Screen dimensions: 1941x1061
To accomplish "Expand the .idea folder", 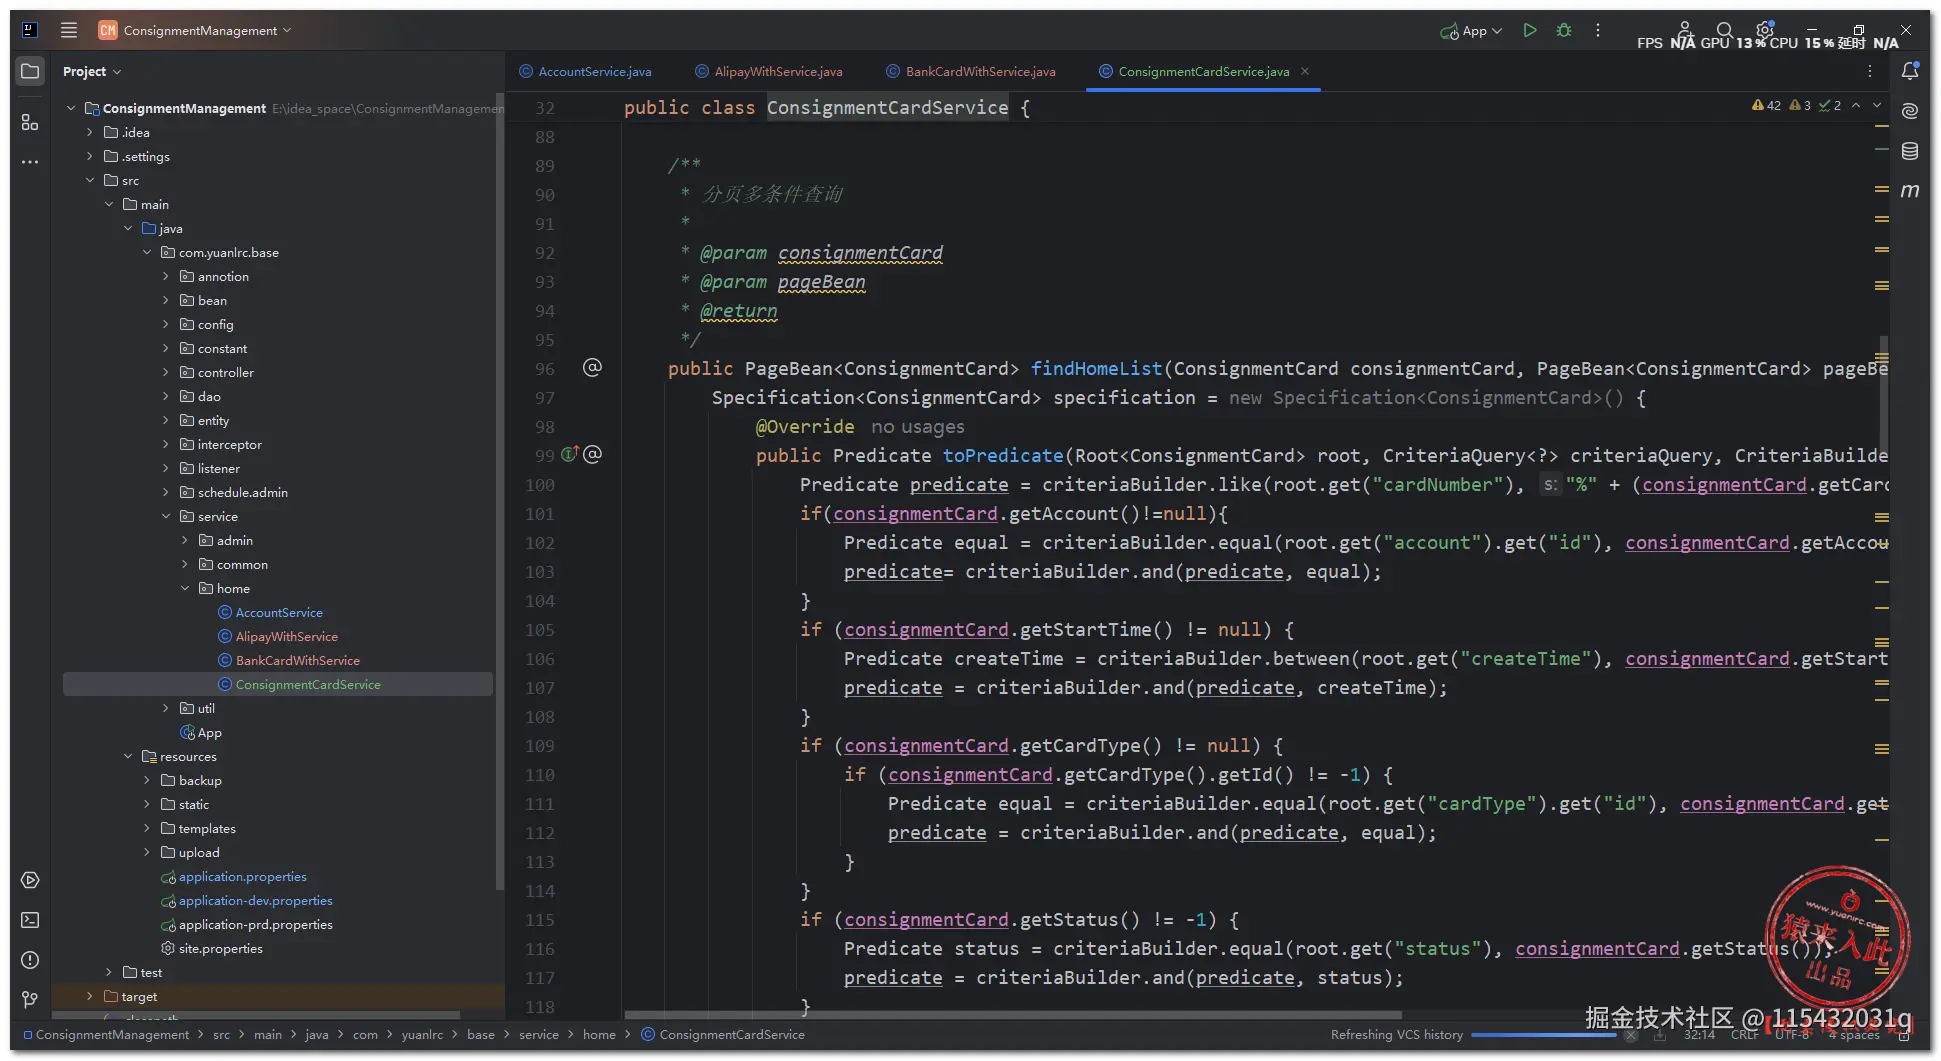I will [90, 133].
